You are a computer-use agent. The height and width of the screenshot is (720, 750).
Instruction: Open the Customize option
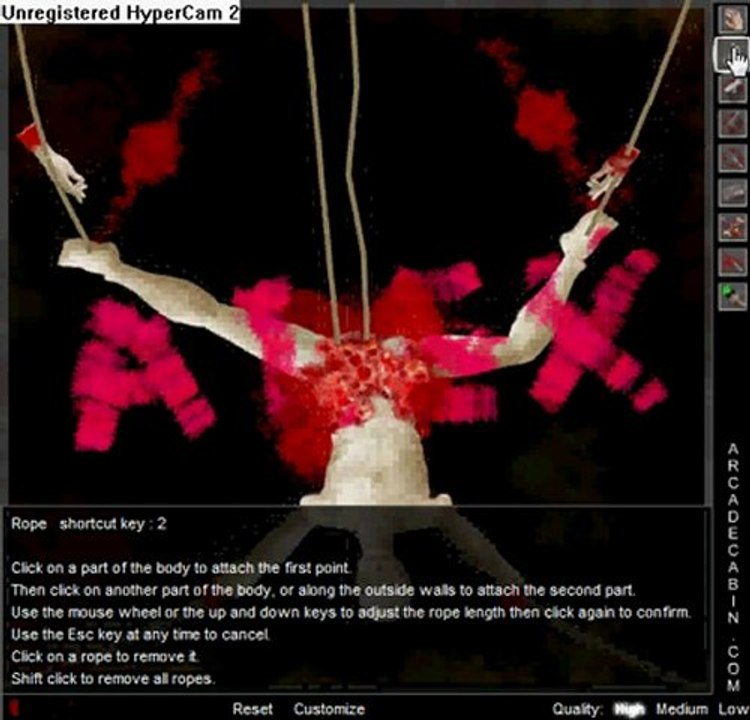pyautogui.click(x=329, y=709)
